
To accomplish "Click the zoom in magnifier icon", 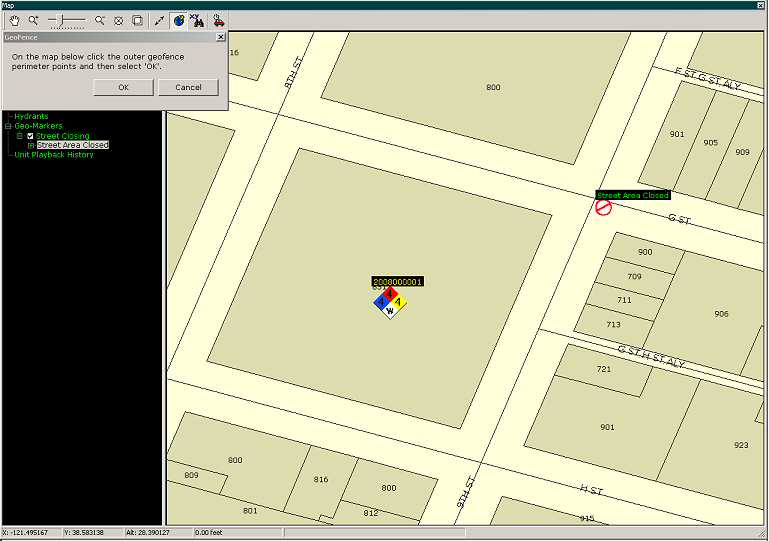I will (33, 20).
